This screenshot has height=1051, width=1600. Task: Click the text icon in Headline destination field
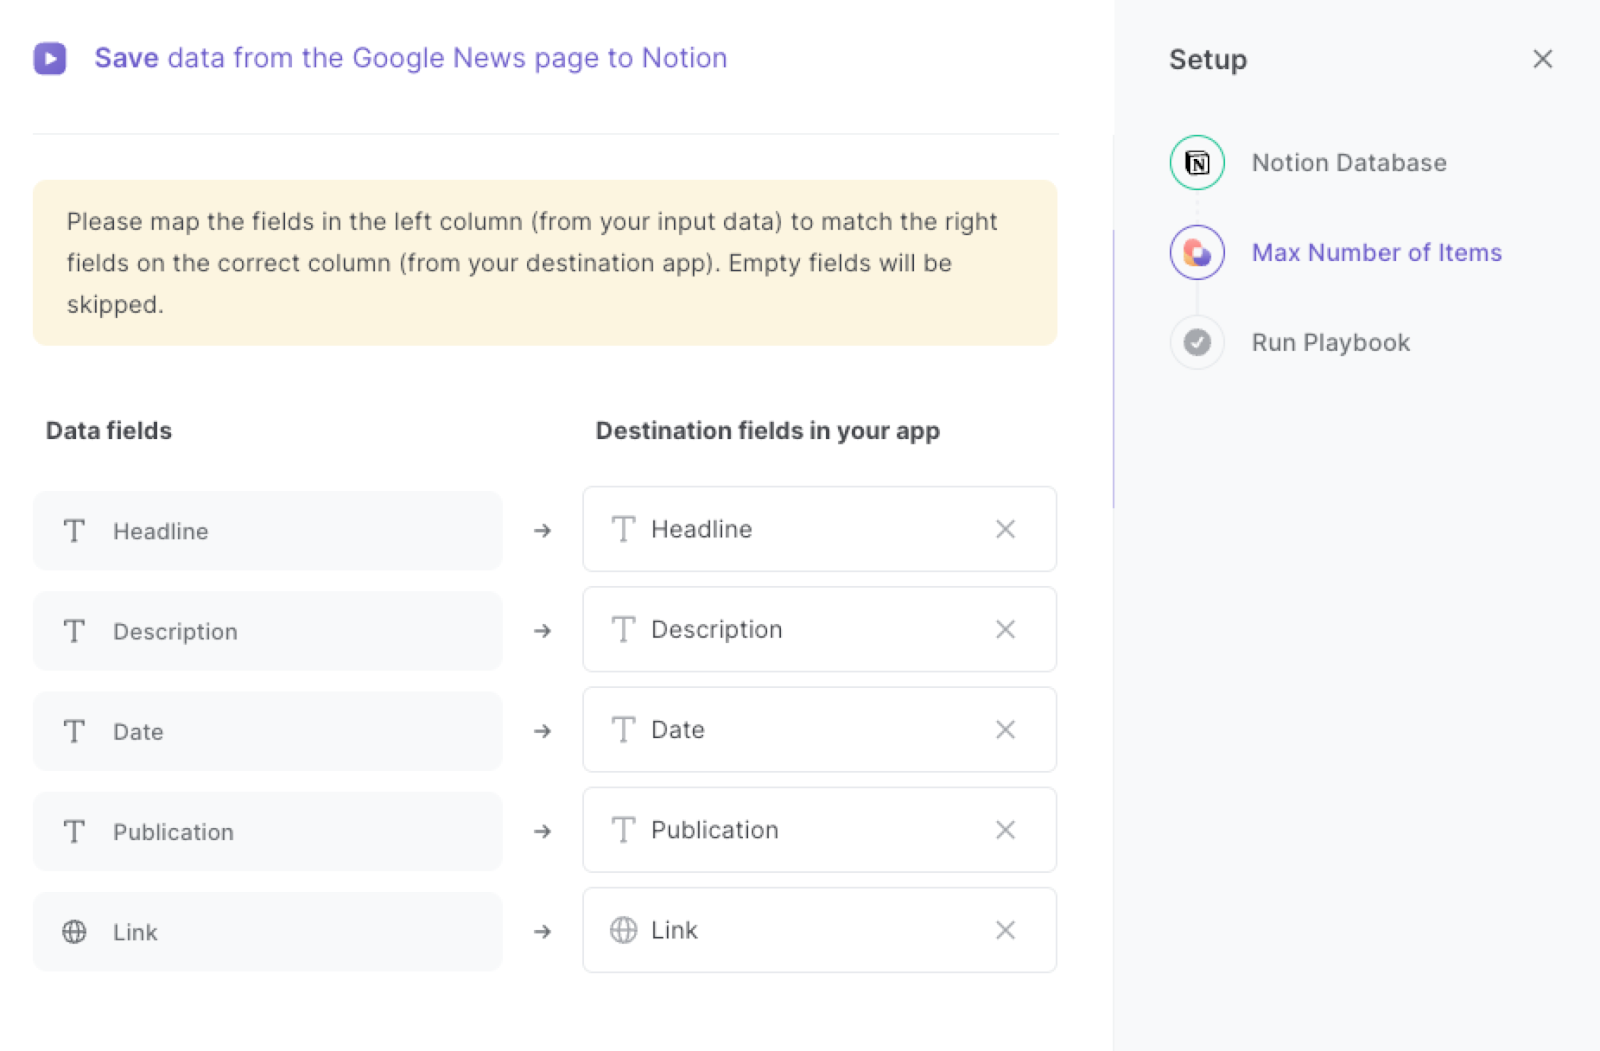pyautogui.click(x=623, y=529)
